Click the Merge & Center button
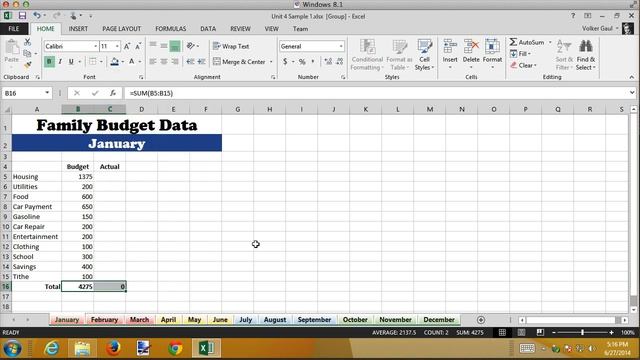 (x=239, y=62)
